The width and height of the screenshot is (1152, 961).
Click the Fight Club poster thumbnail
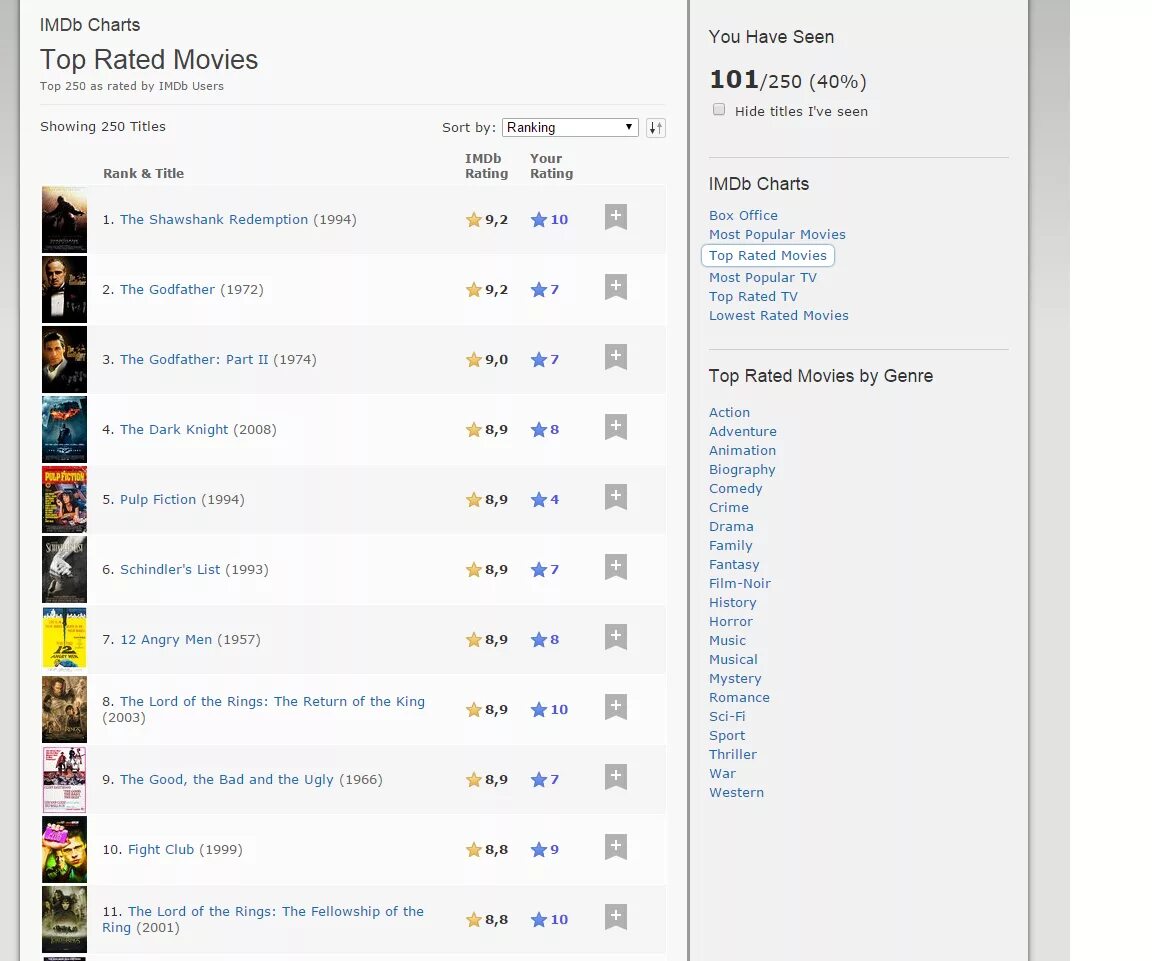pos(65,849)
